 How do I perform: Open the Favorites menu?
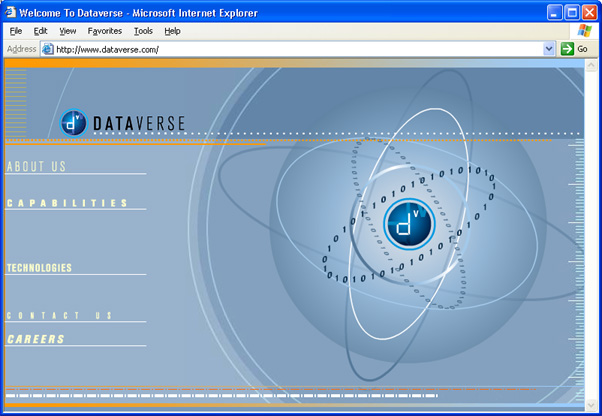point(104,31)
